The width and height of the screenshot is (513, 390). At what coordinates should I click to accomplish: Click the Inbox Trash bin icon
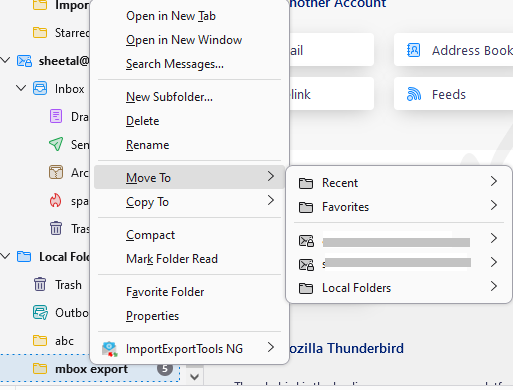(x=56, y=228)
